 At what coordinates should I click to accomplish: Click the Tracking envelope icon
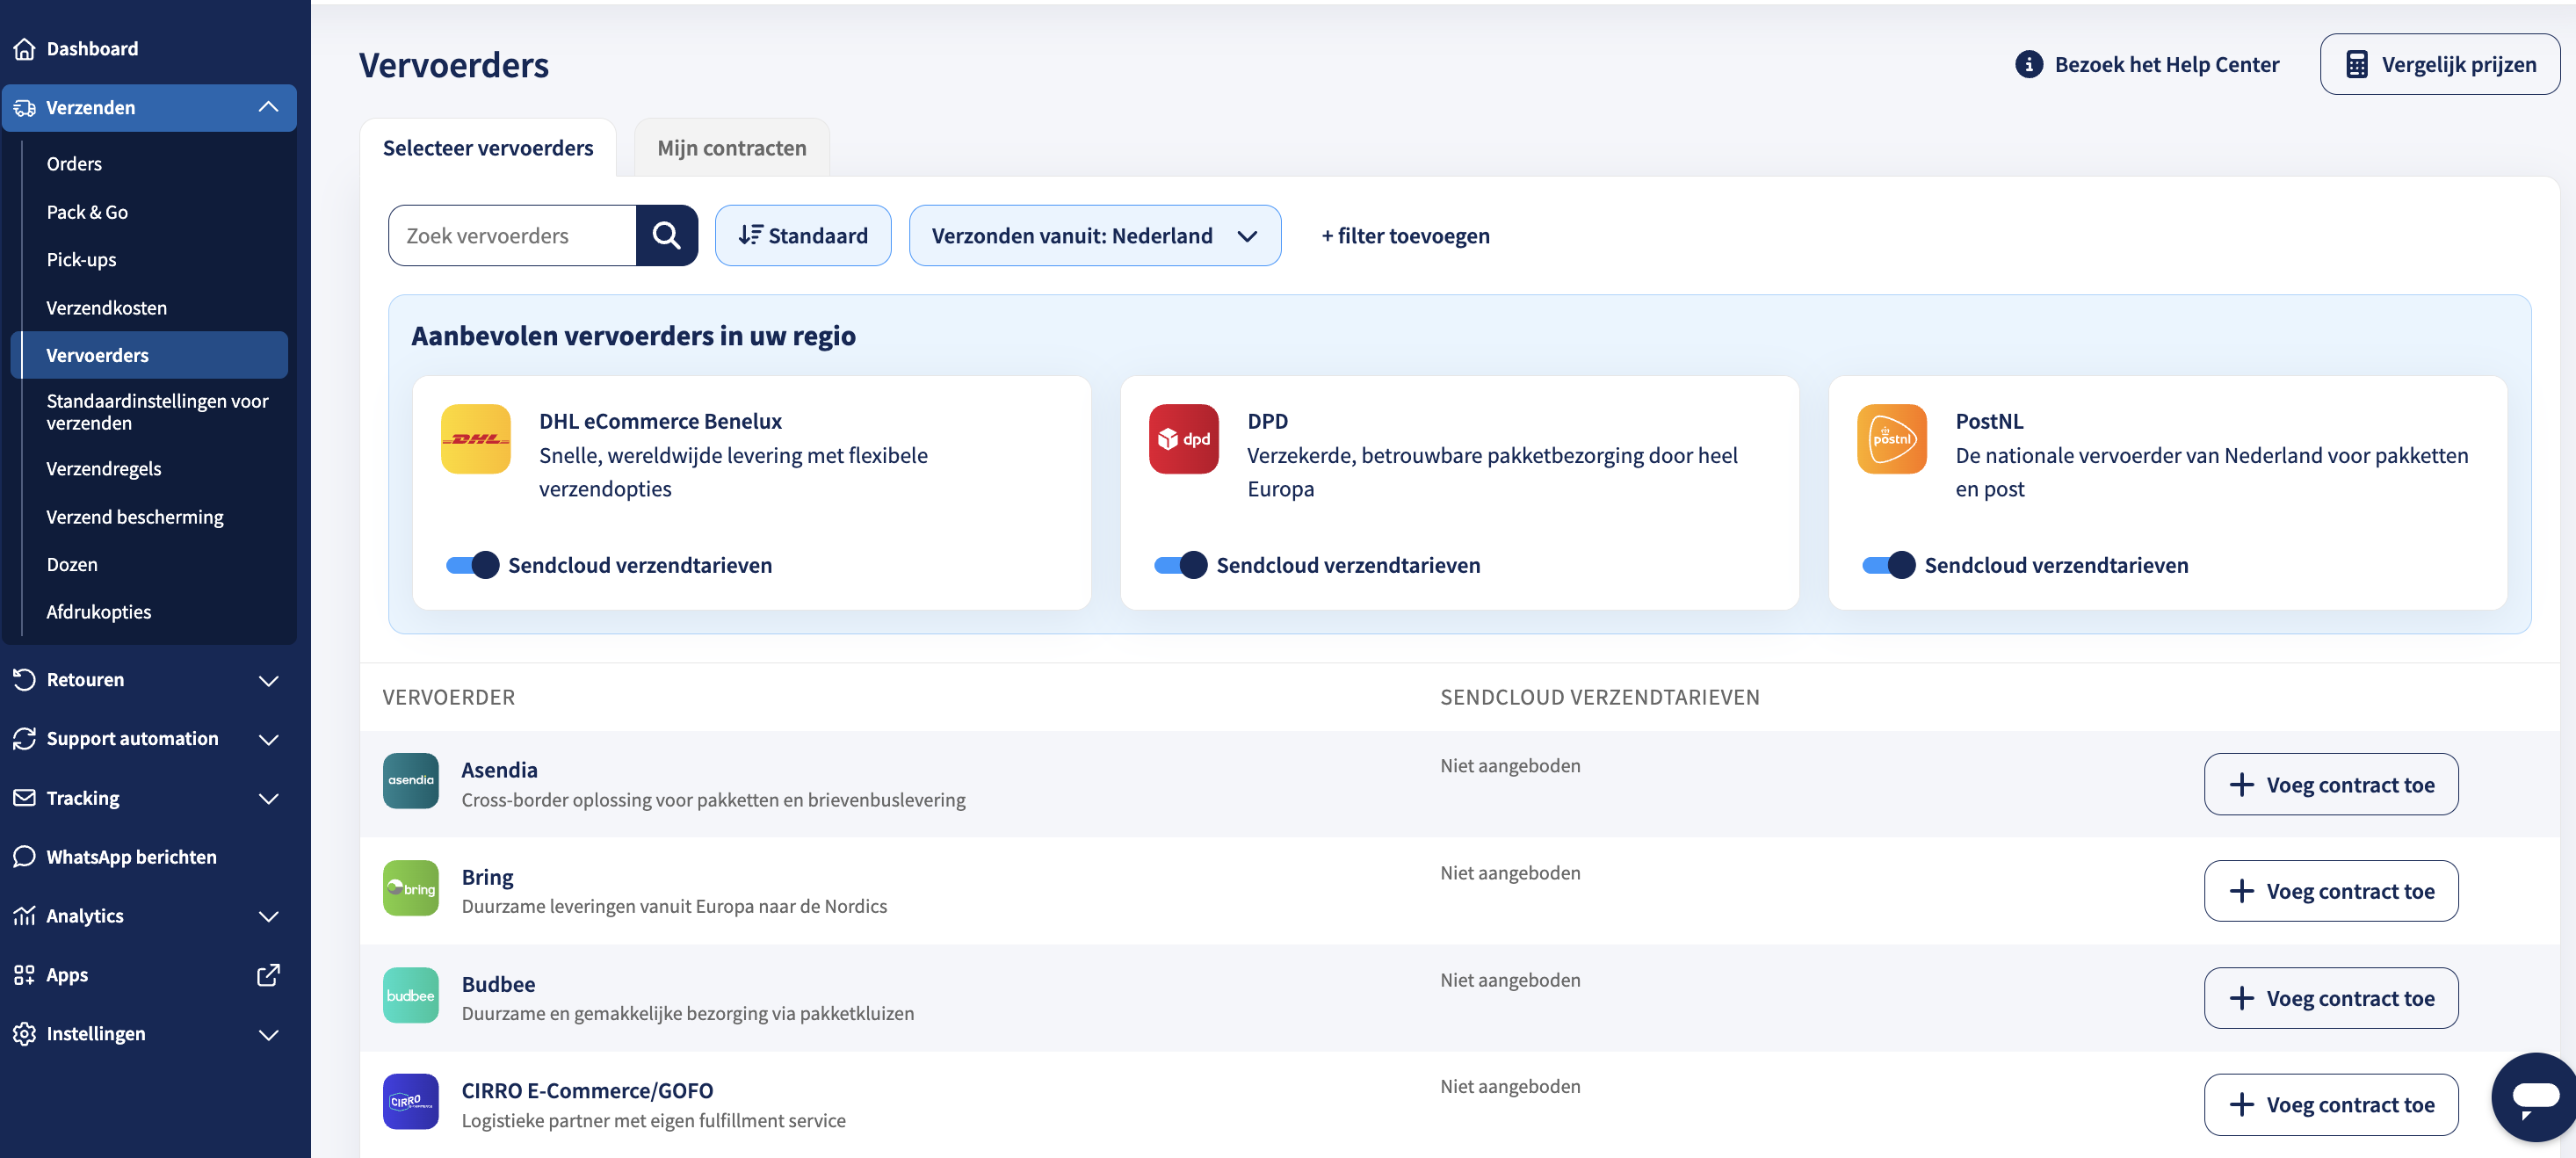point(24,797)
